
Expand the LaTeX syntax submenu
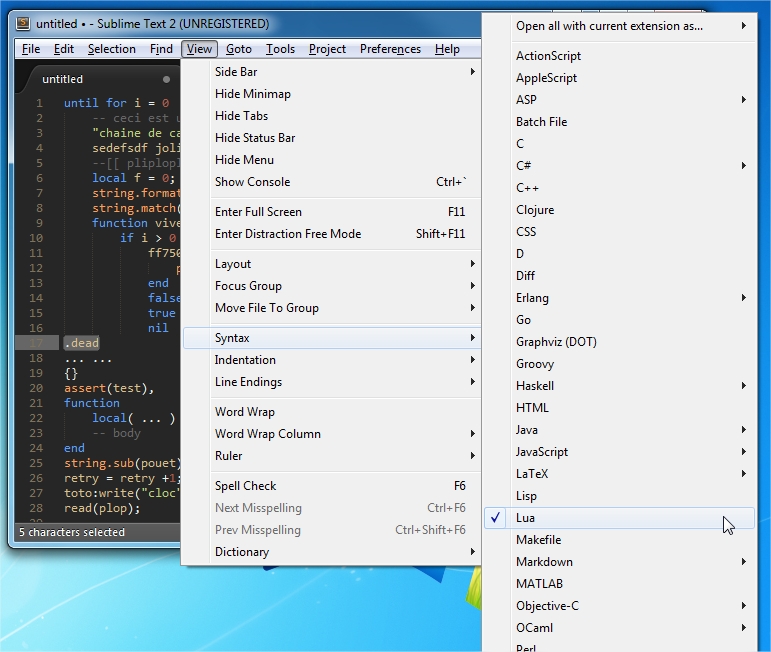pyautogui.click(x=619, y=474)
